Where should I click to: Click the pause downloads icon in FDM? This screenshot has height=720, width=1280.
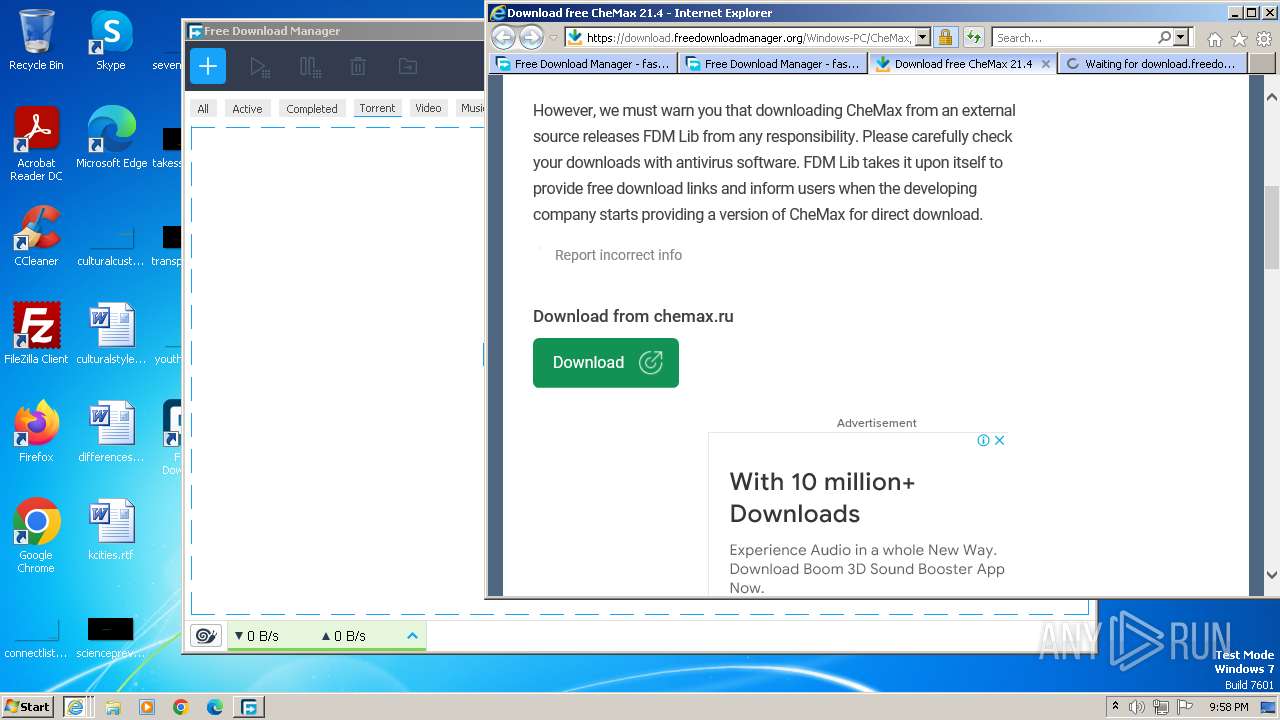(x=310, y=67)
